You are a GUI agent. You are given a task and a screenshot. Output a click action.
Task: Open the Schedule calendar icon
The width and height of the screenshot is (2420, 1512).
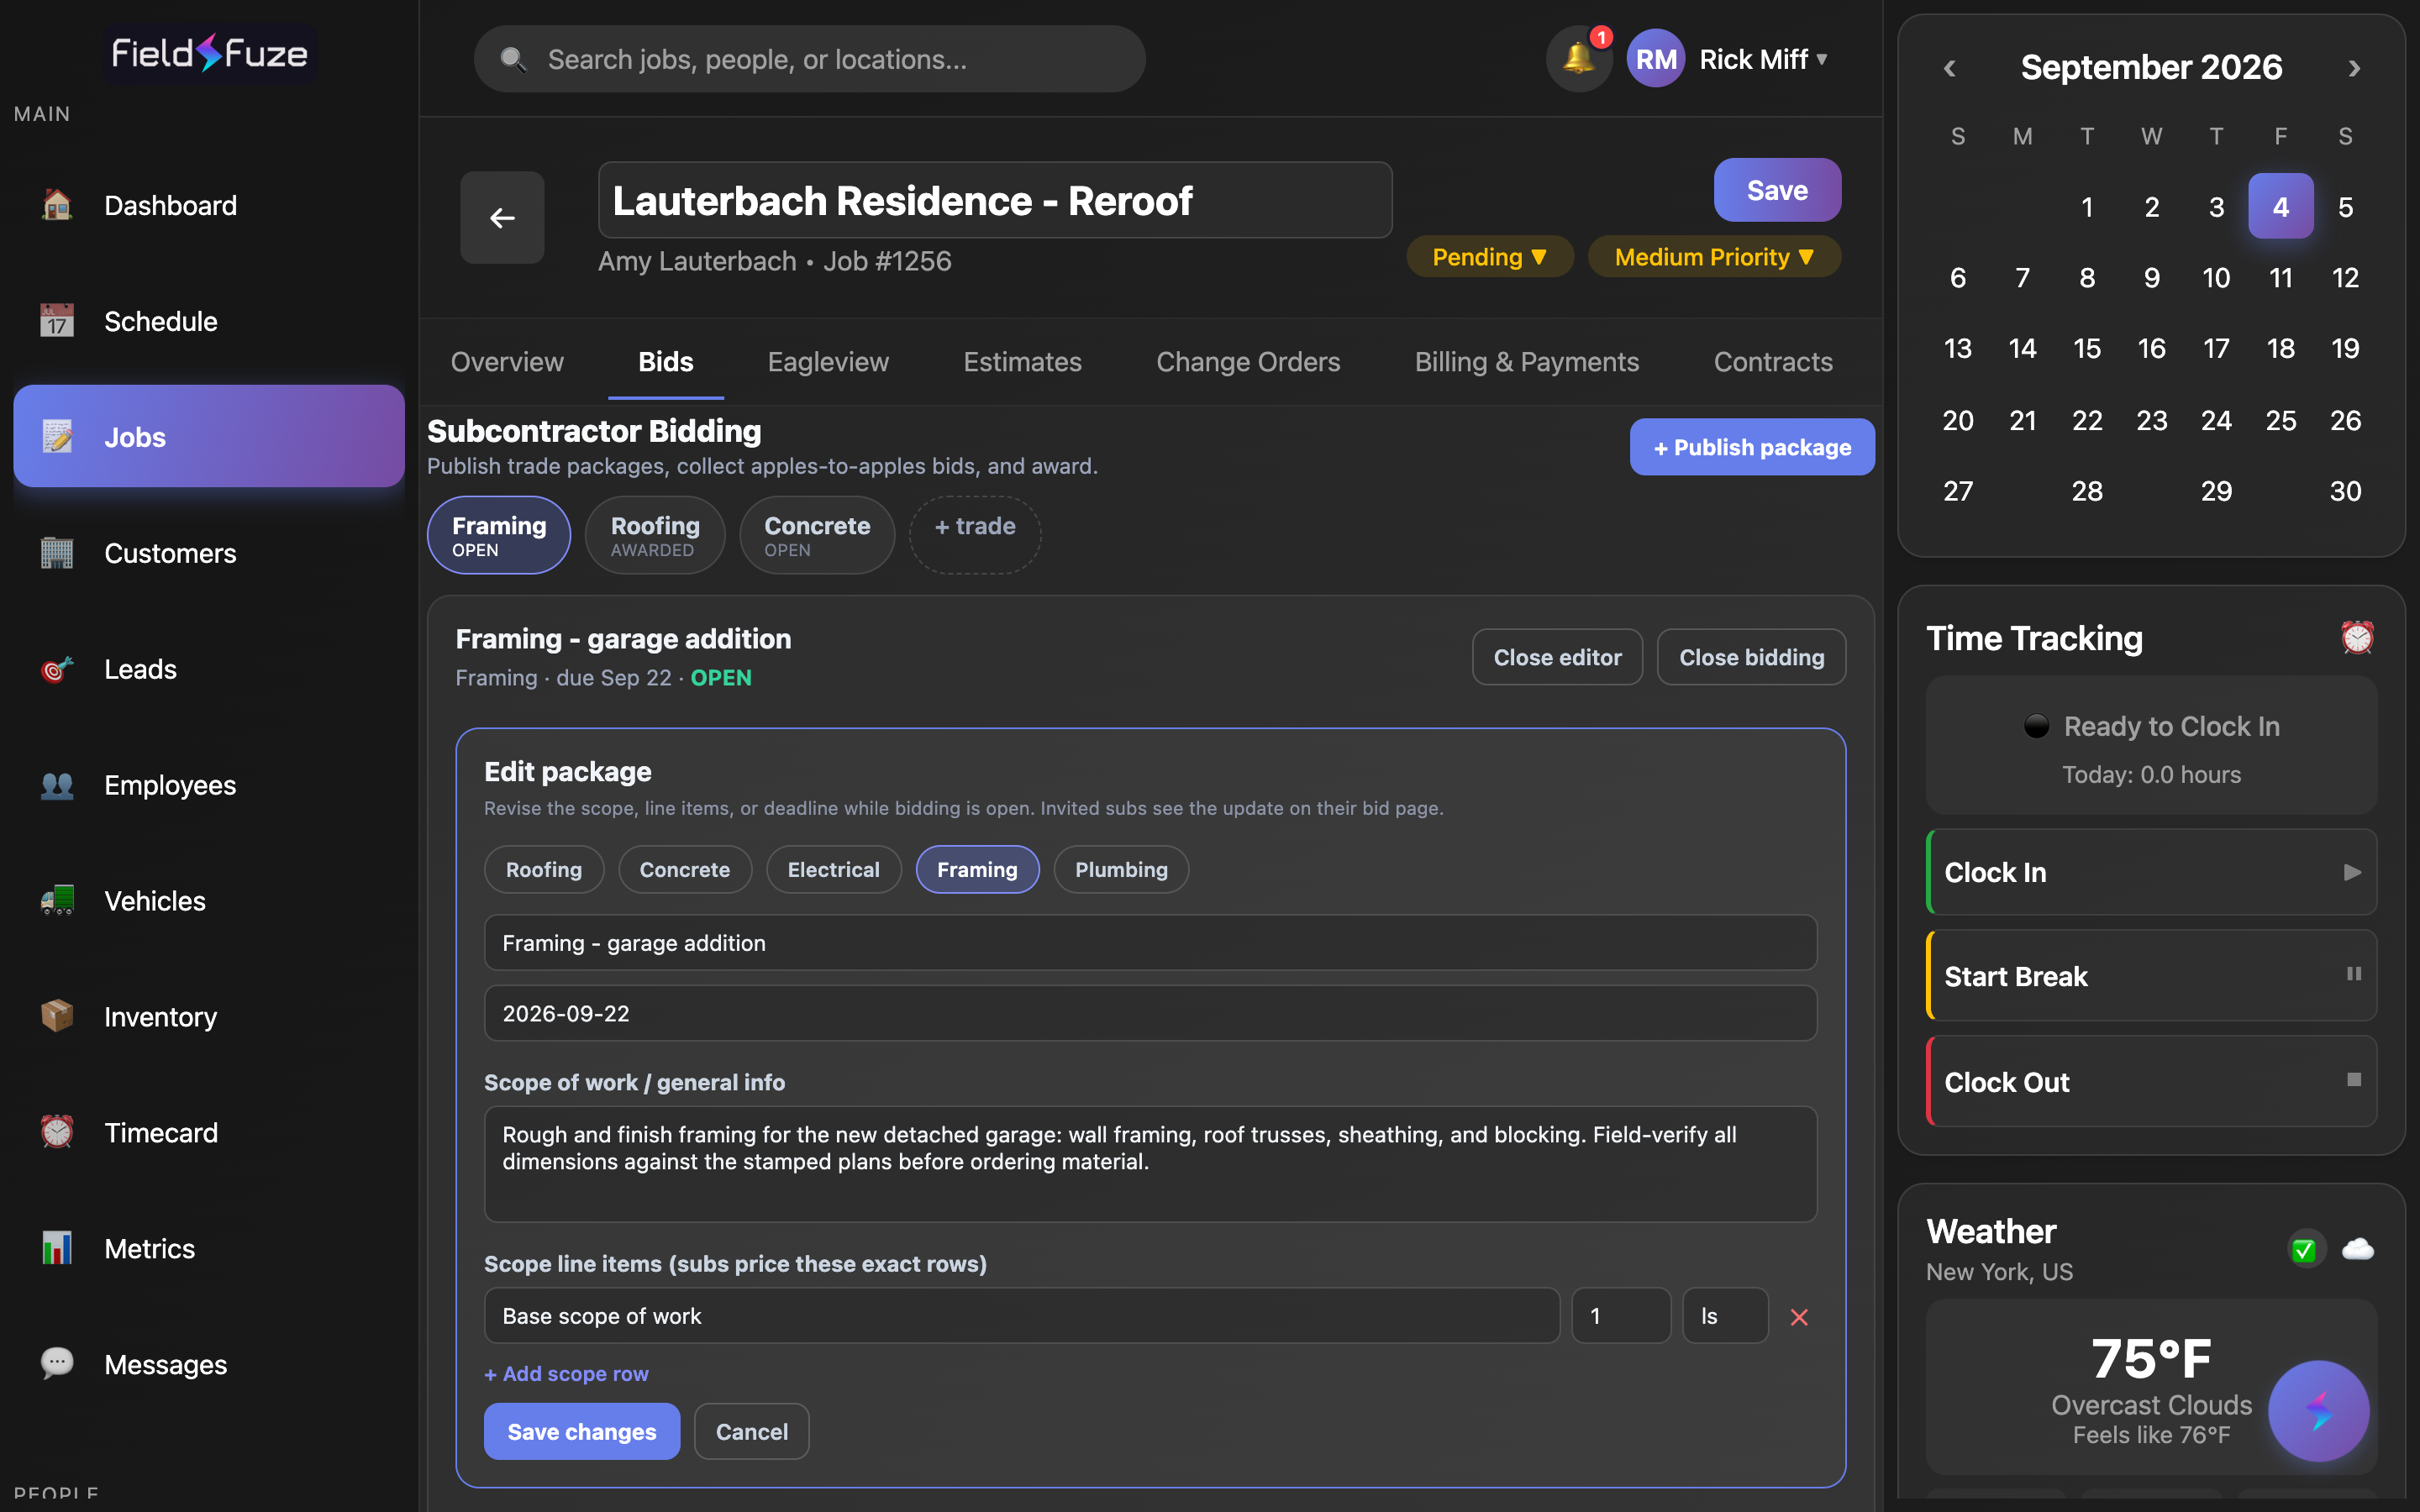57,321
